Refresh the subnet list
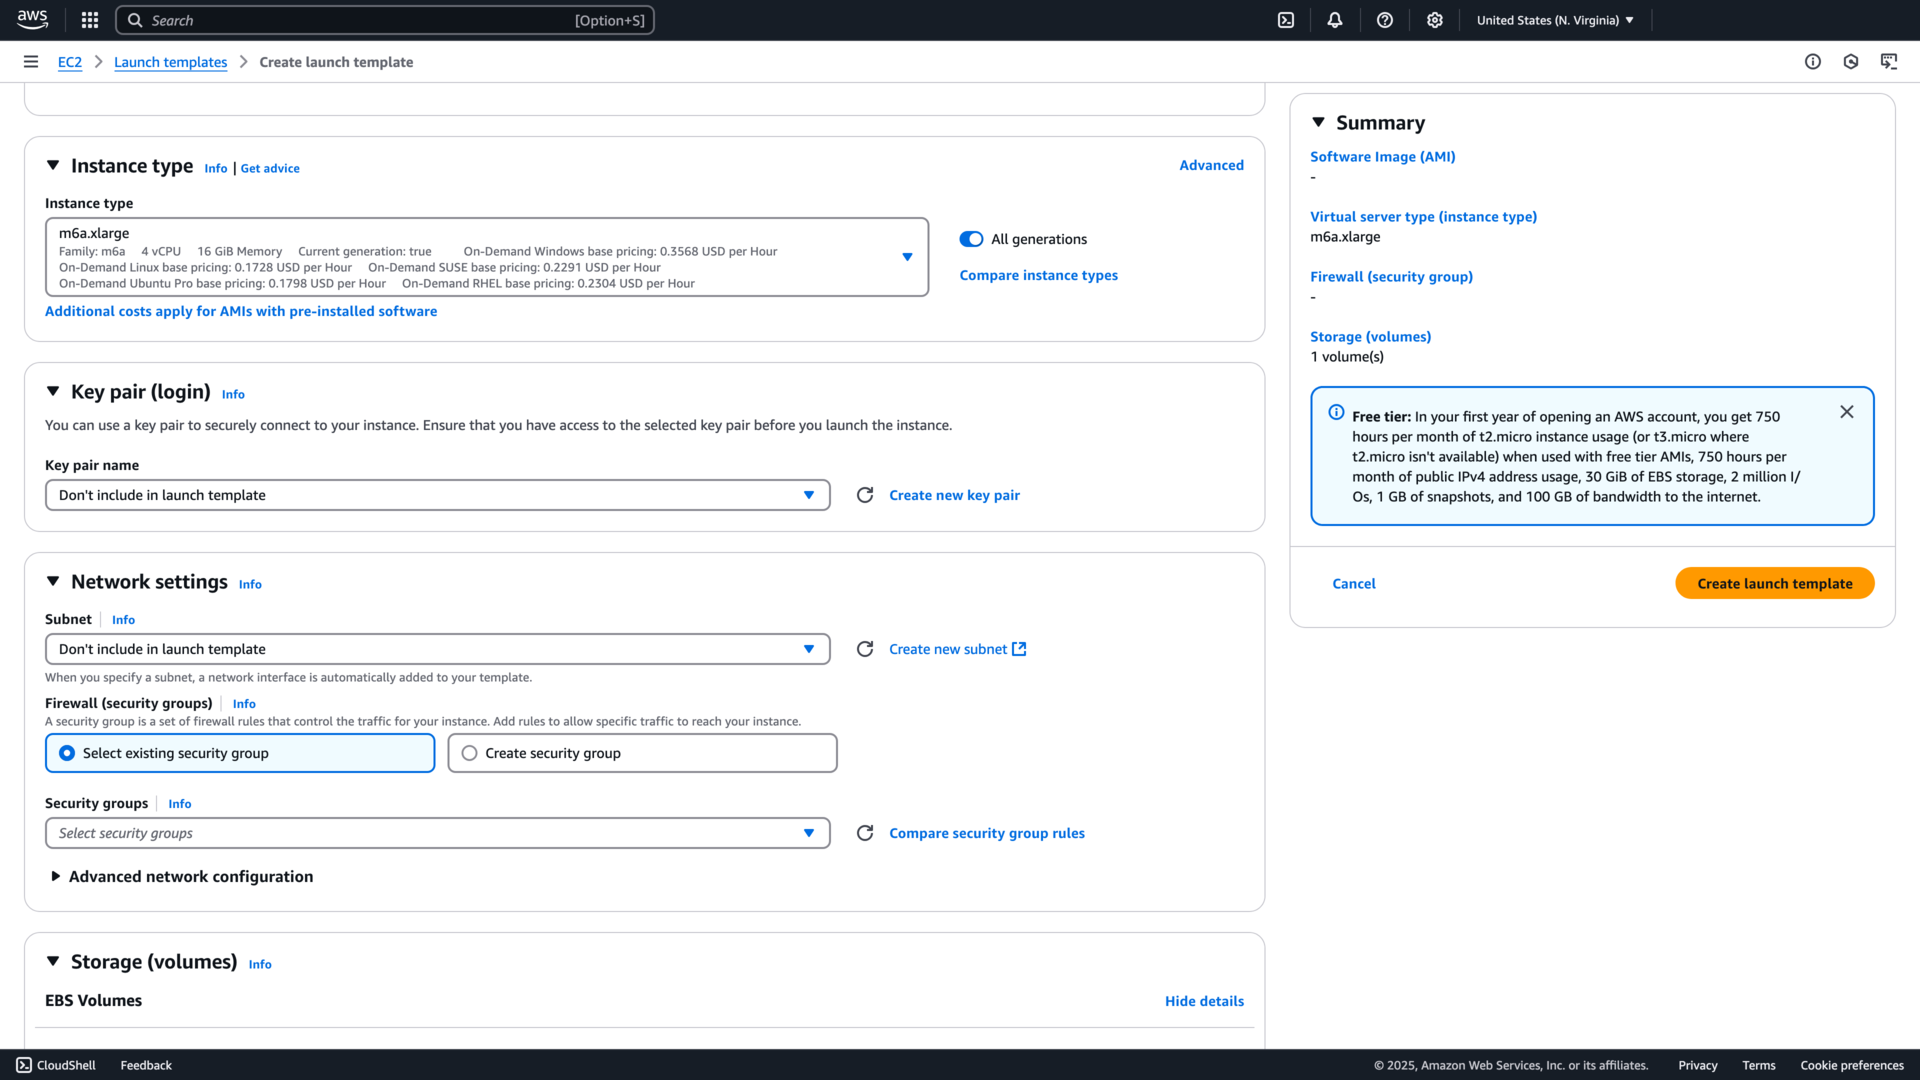 tap(865, 649)
